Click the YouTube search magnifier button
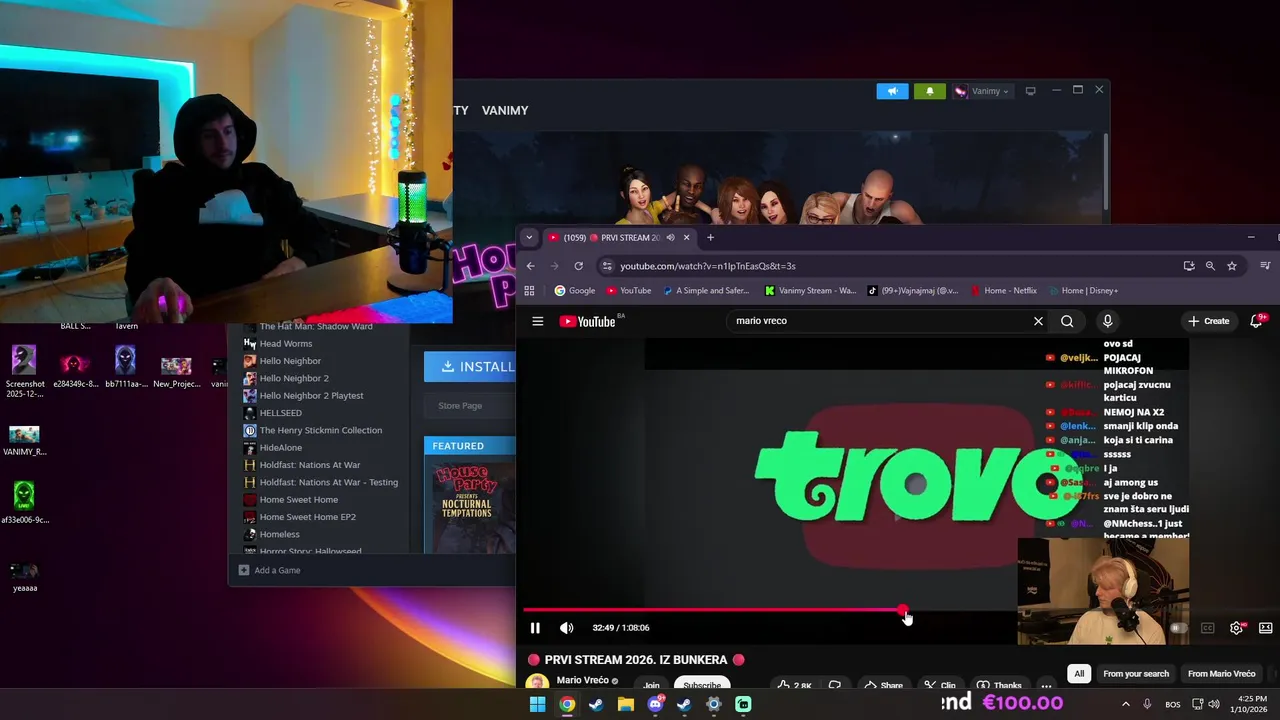 click(1067, 321)
